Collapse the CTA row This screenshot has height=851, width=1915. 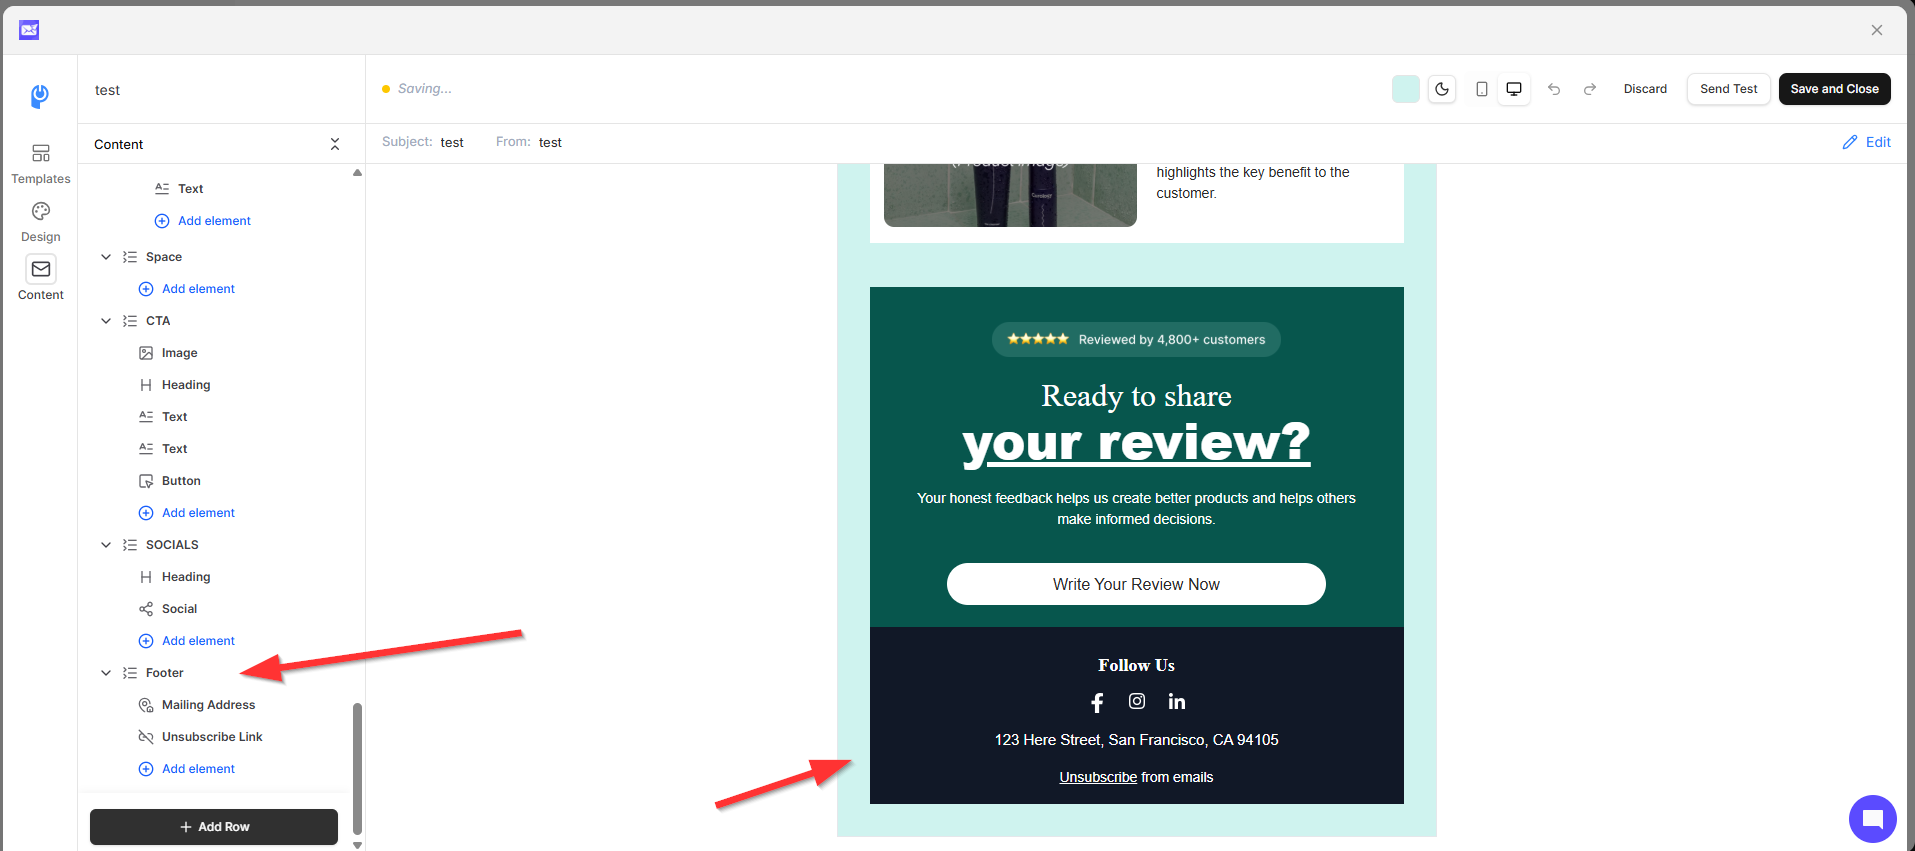(x=106, y=321)
